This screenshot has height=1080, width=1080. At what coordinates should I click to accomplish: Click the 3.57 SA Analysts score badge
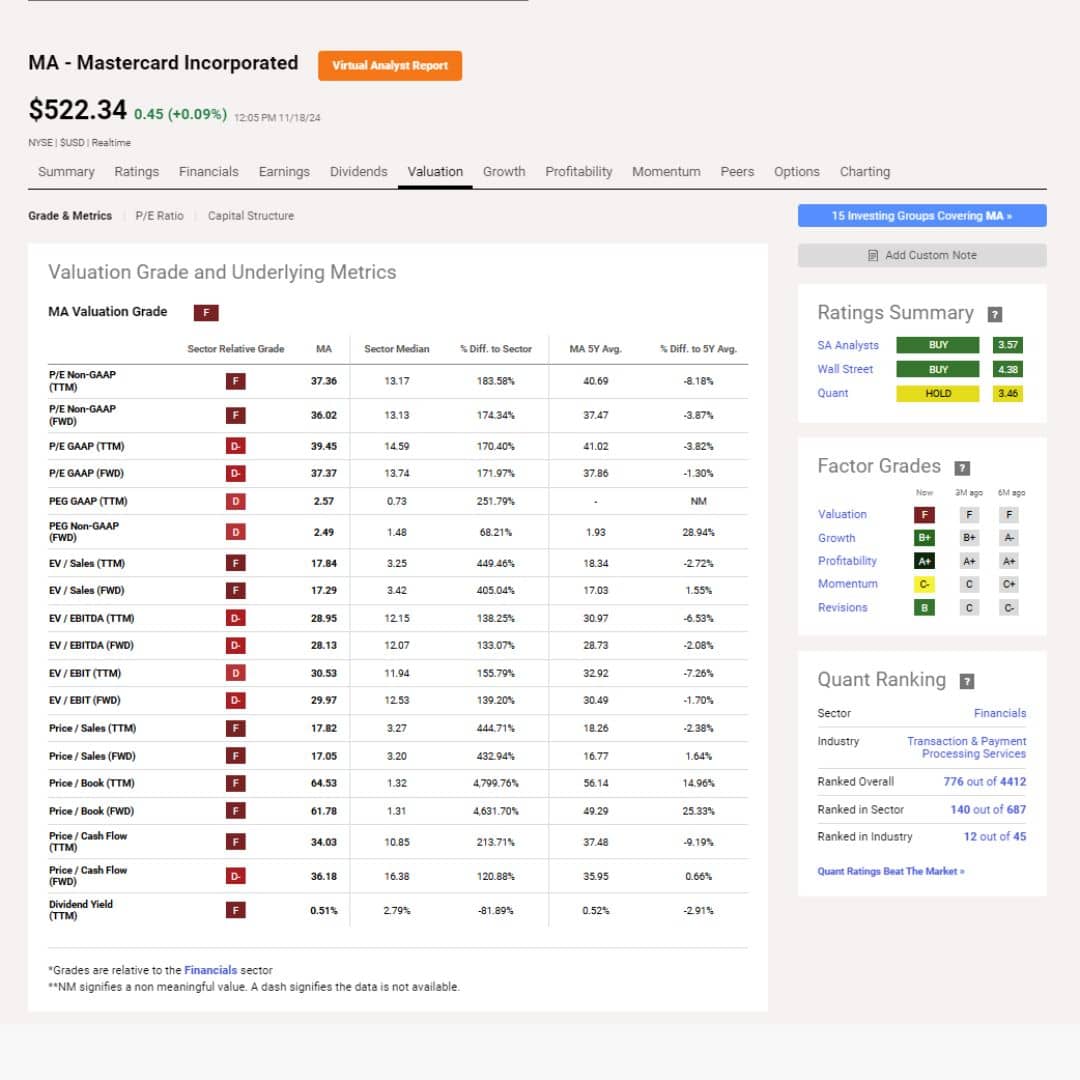pyautogui.click(x=1008, y=345)
